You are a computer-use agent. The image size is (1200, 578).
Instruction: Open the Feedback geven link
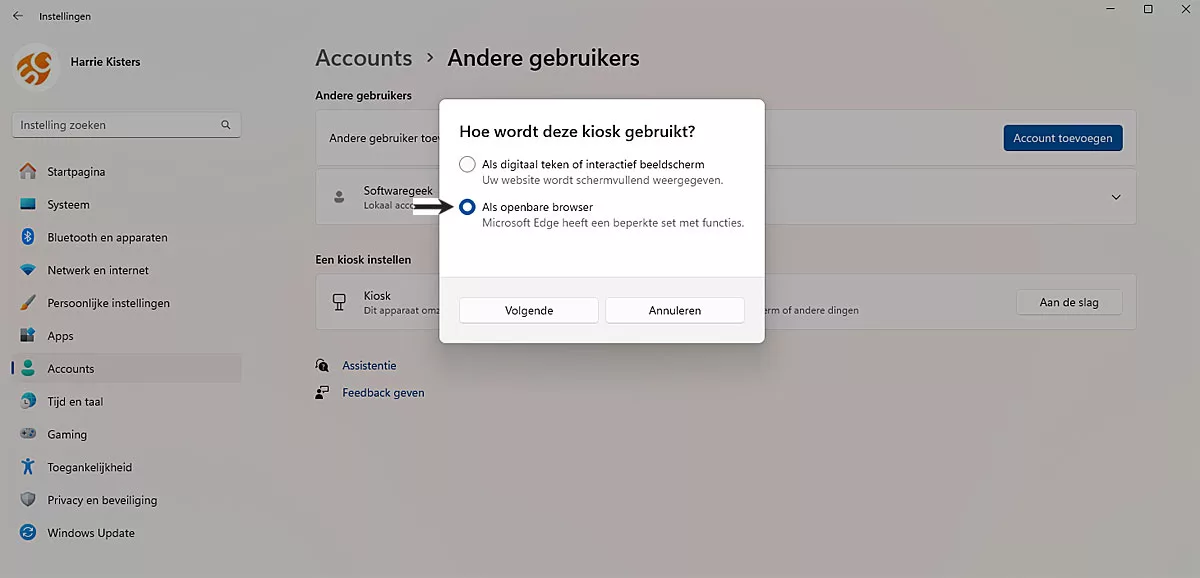[383, 393]
